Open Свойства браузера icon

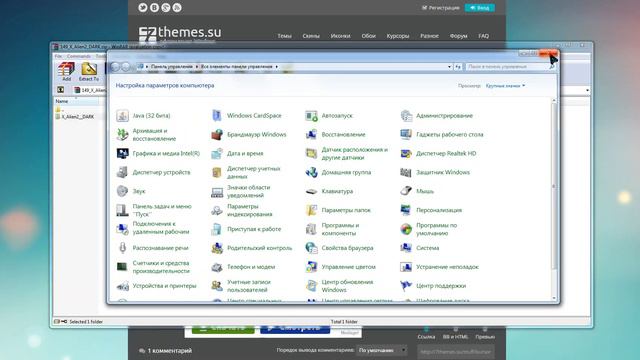(x=311, y=248)
